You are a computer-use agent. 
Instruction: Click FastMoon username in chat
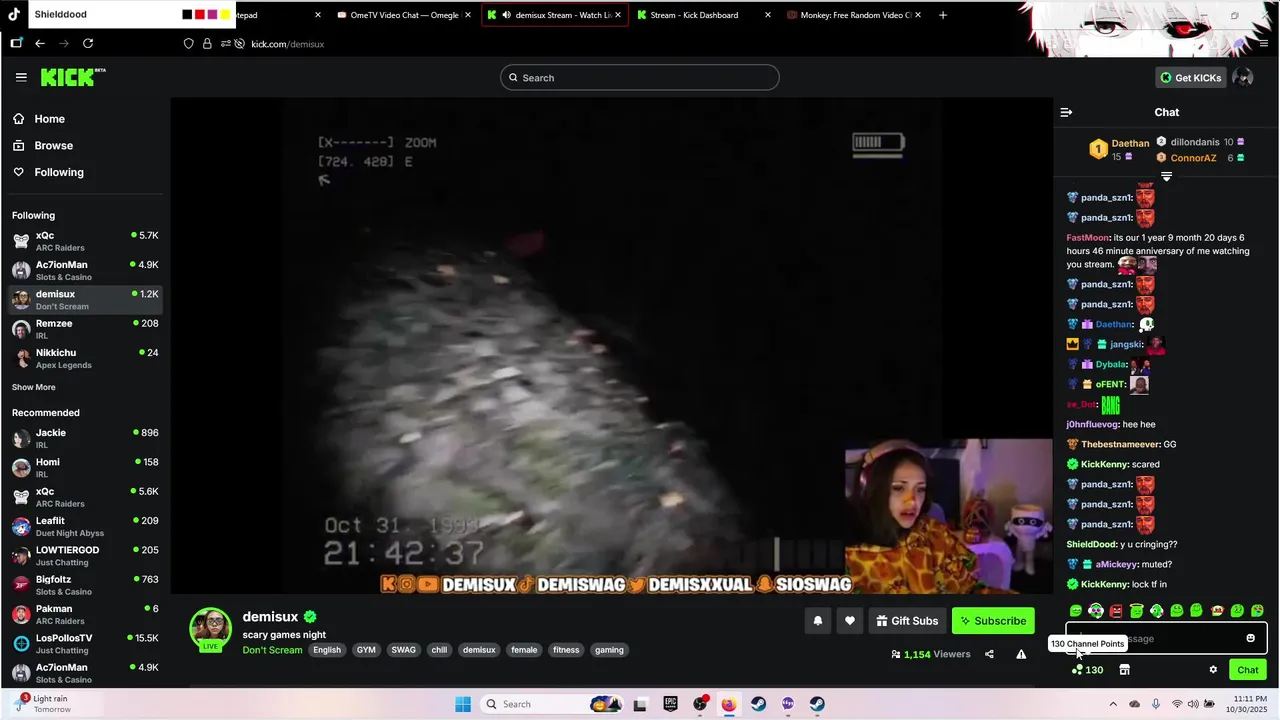(x=1088, y=238)
